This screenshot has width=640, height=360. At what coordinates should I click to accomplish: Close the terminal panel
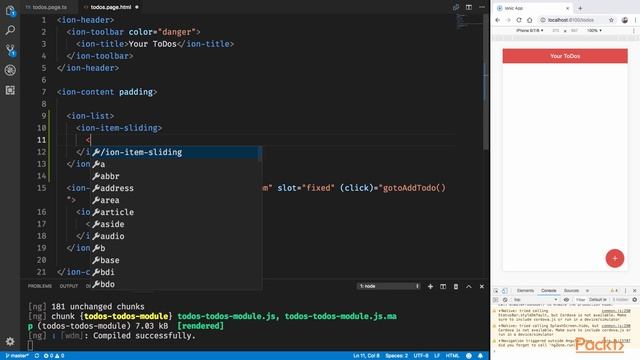tap(482, 287)
